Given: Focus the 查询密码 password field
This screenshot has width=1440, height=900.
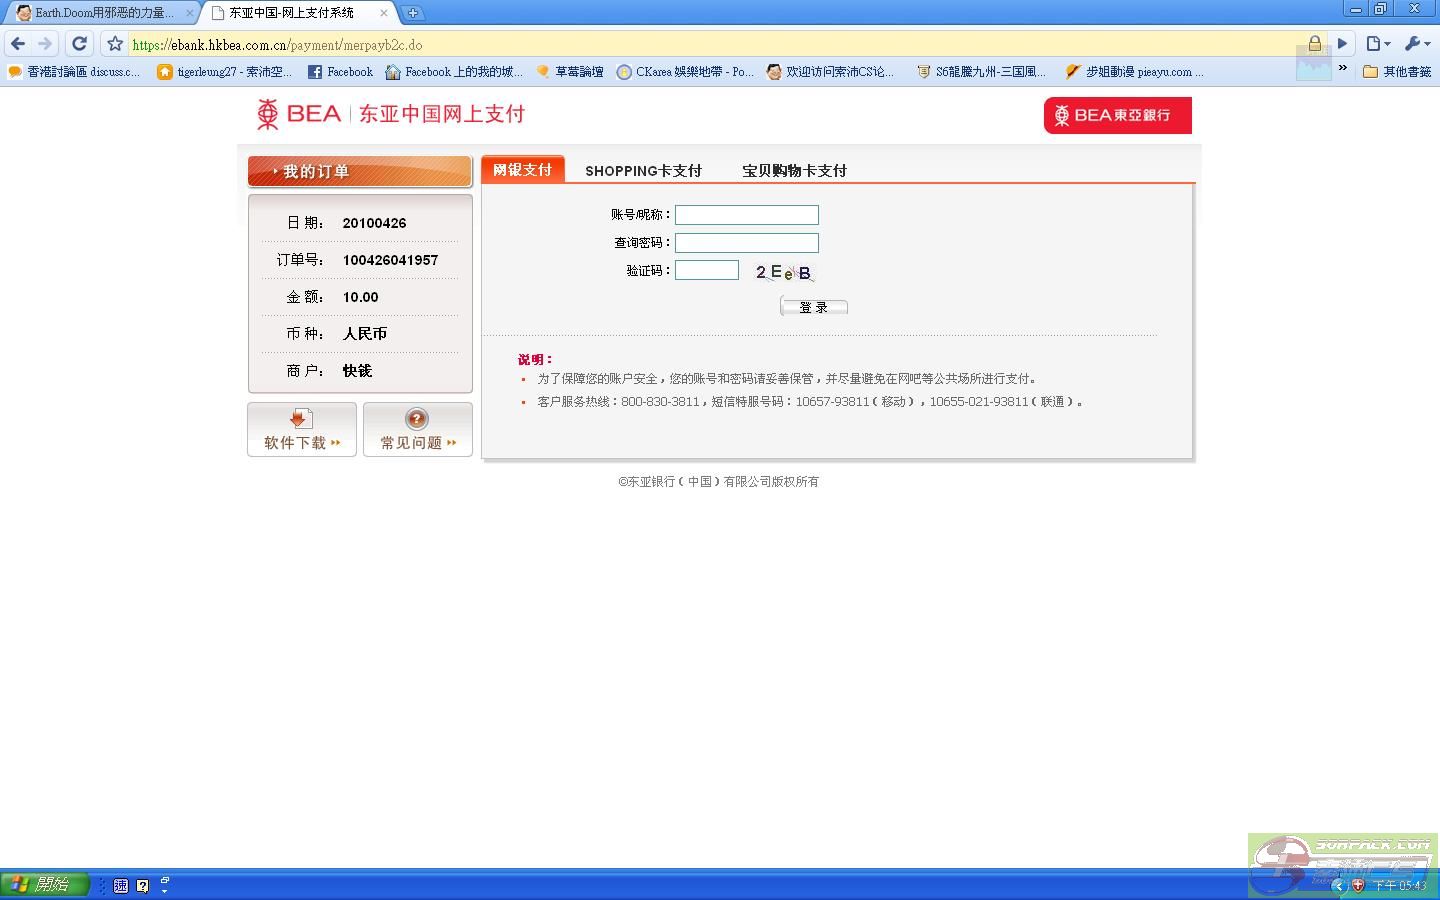Looking at the screenshot, I should click(x=746, y=243).
